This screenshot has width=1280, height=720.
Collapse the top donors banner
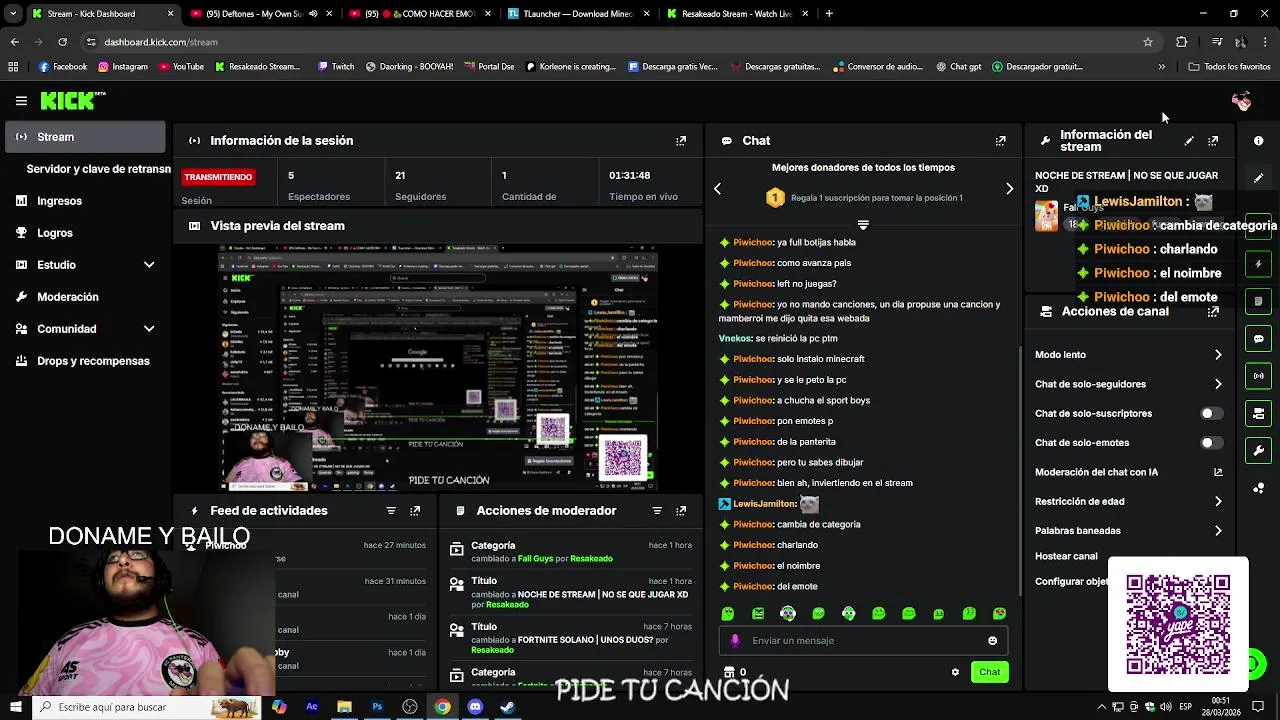(x=863, y=225)
